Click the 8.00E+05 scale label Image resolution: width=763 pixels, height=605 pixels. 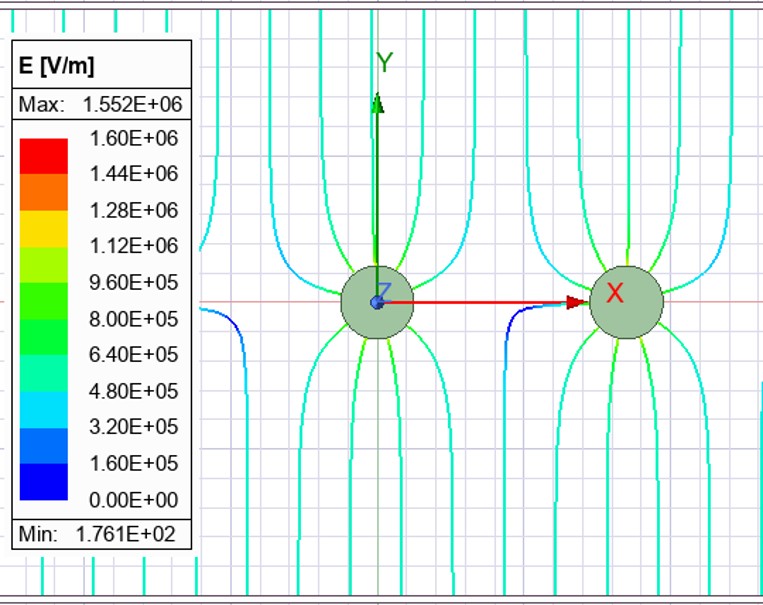point(133,319)
